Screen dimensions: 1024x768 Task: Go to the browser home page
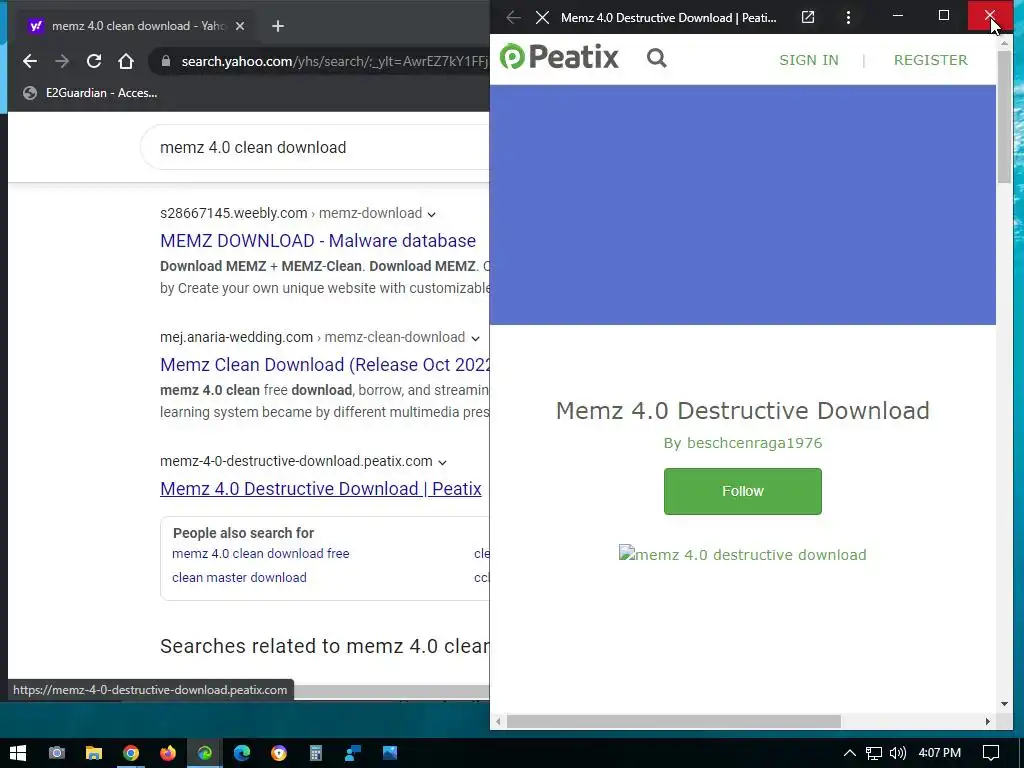coord(126,61)
